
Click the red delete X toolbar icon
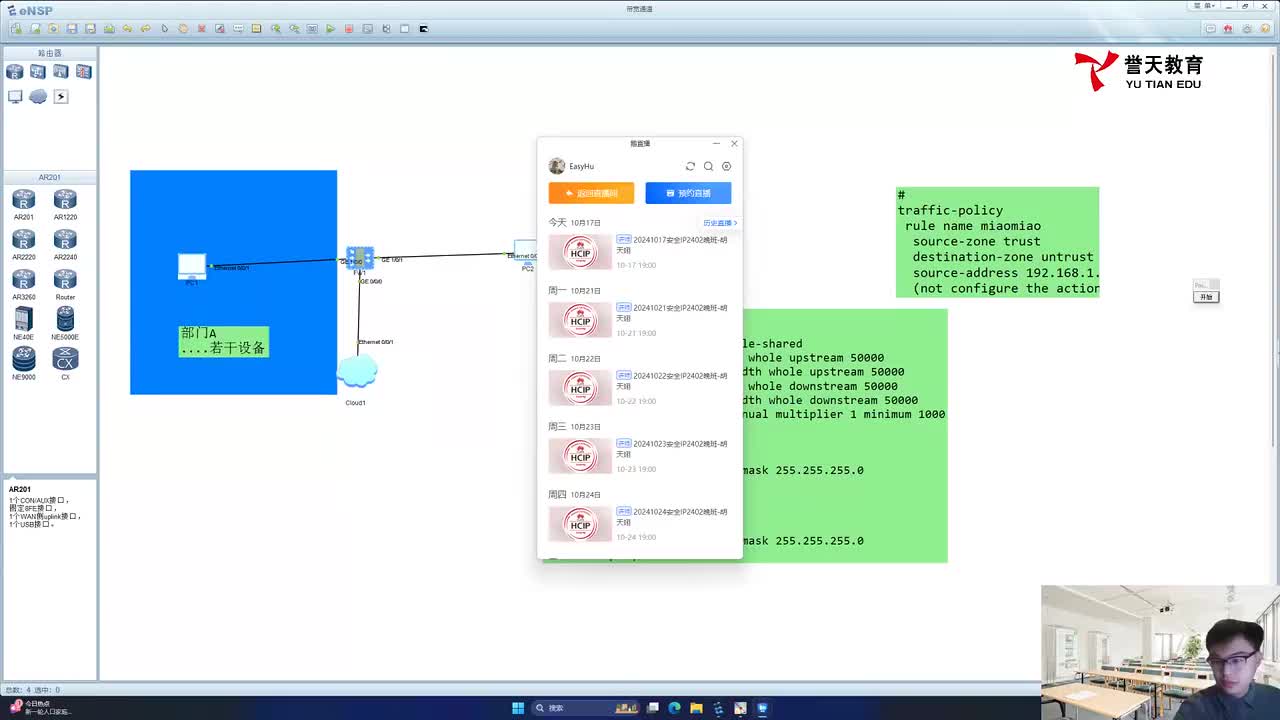[201, 29]
